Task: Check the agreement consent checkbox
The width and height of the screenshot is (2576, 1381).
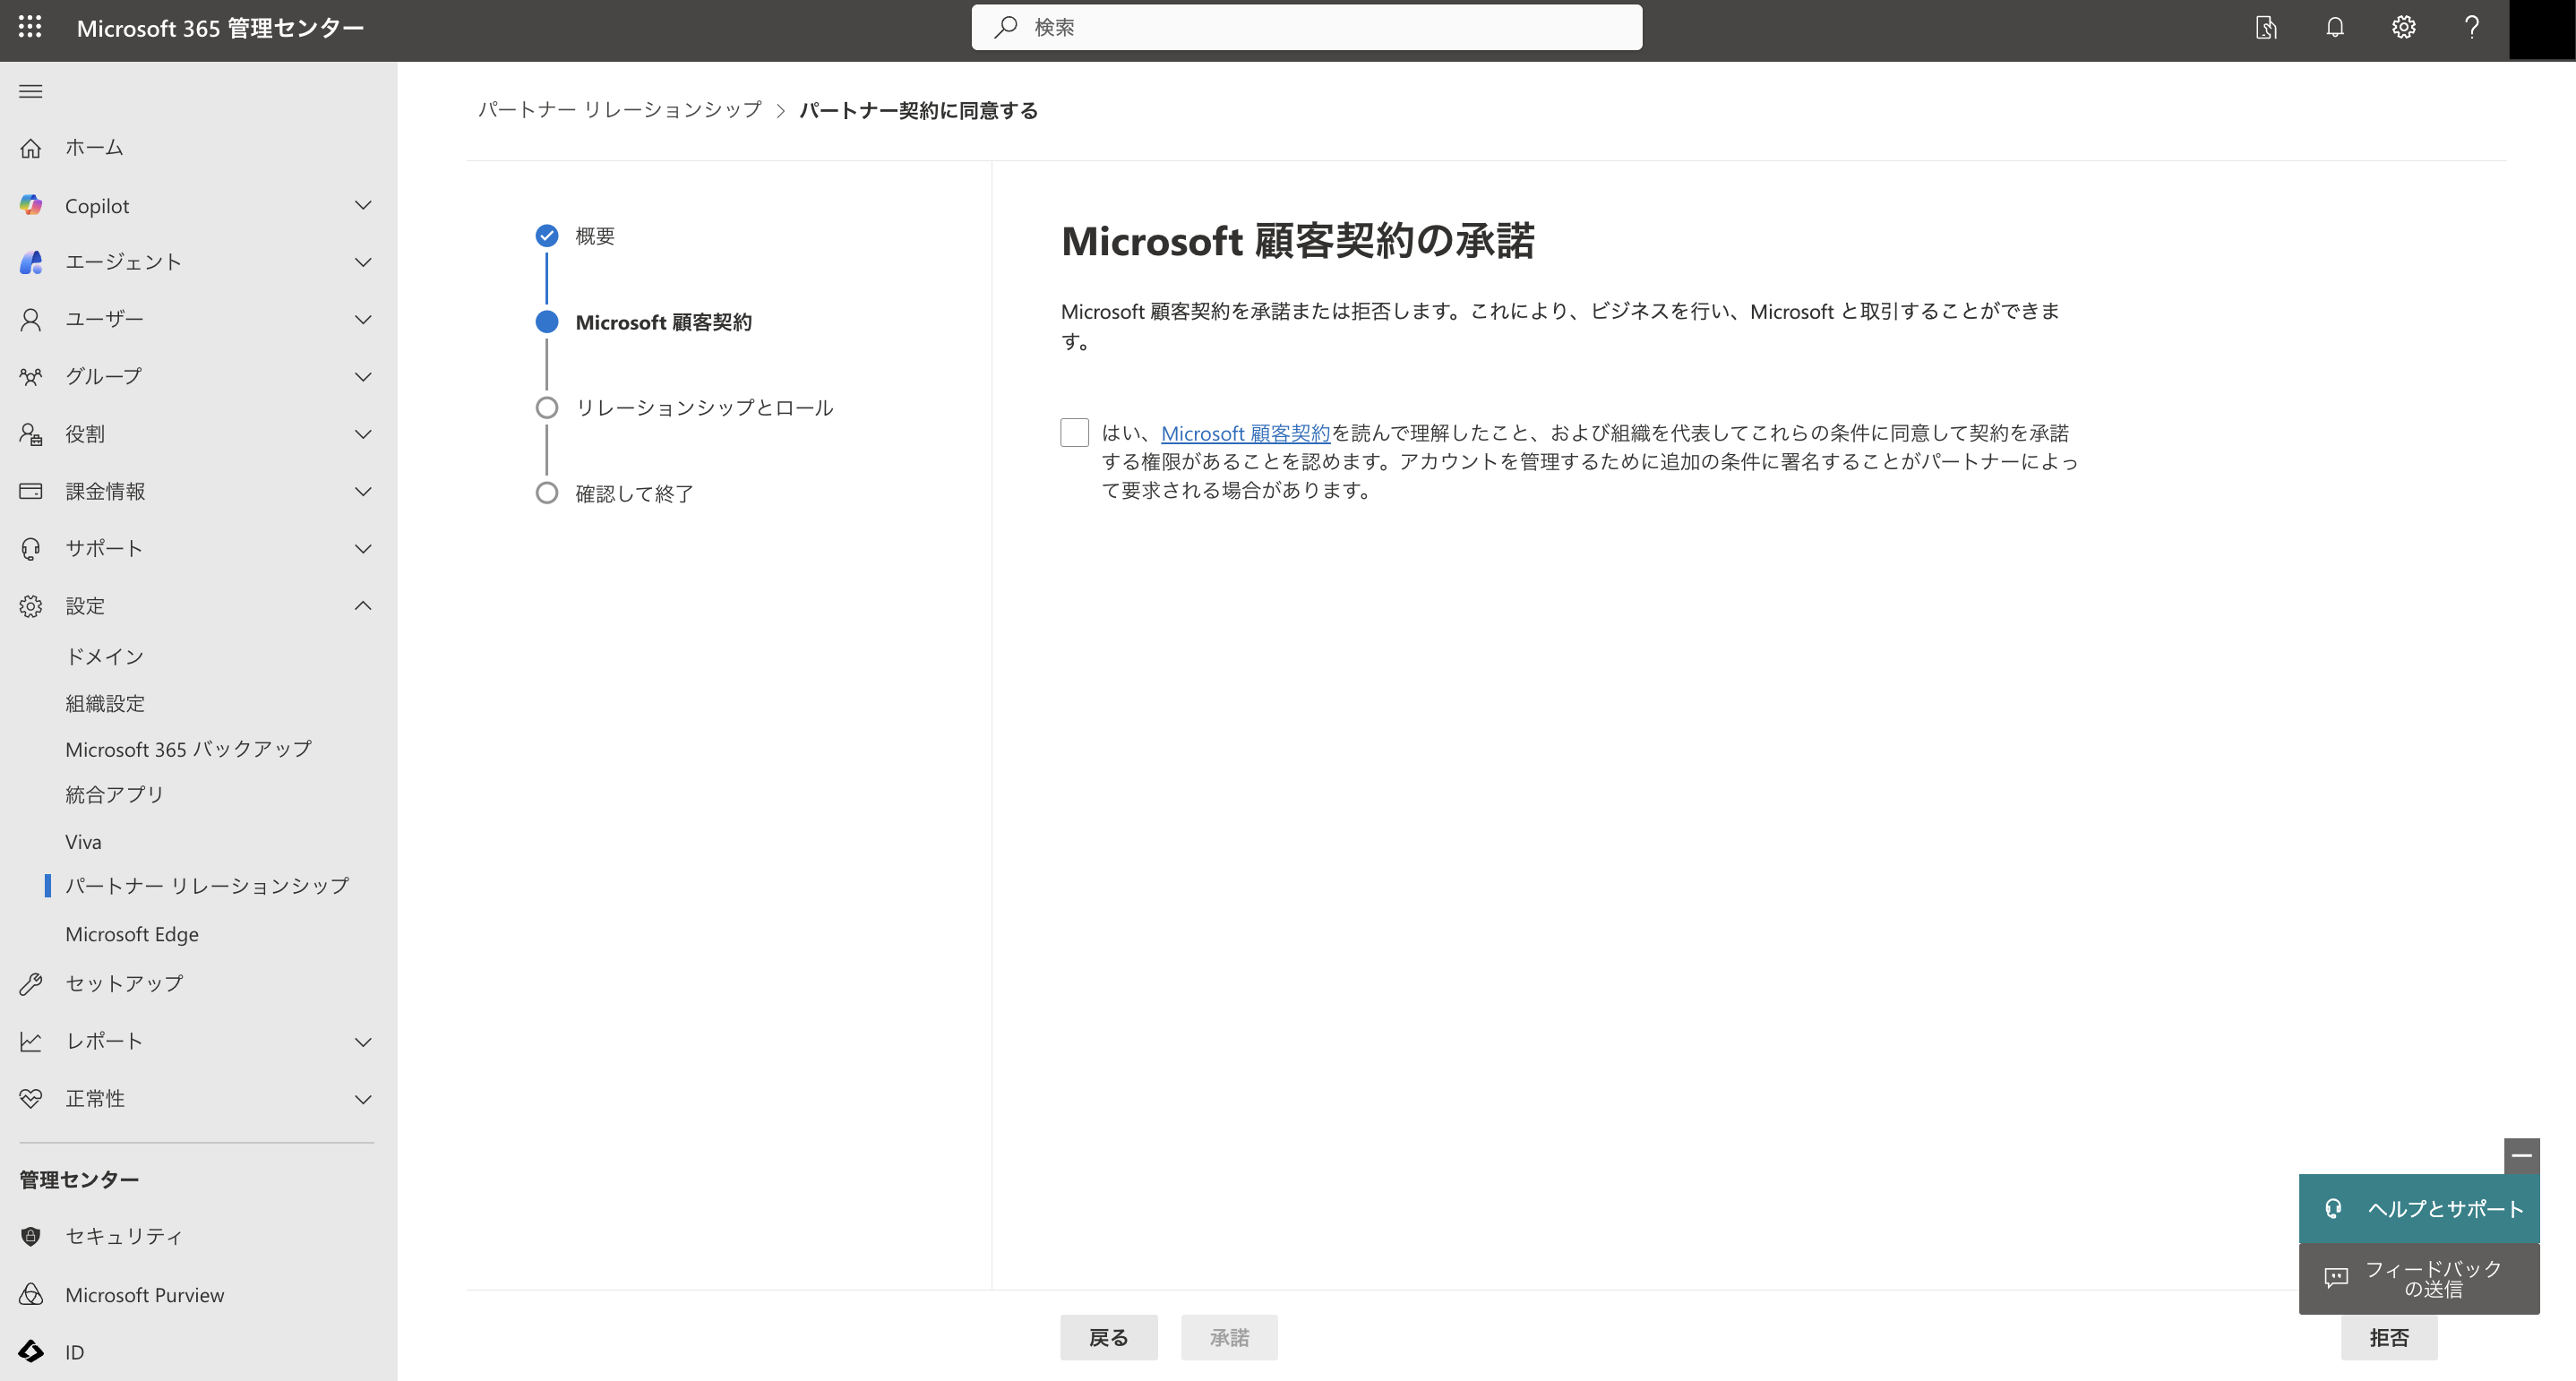Action: (x=1074, y=432)
